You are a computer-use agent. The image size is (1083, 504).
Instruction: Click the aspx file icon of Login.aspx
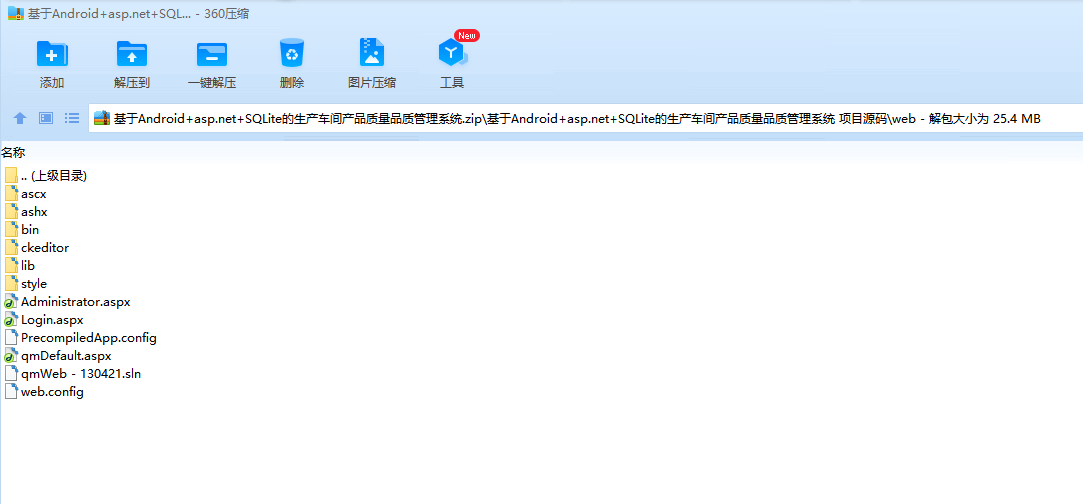pos(11,320)
